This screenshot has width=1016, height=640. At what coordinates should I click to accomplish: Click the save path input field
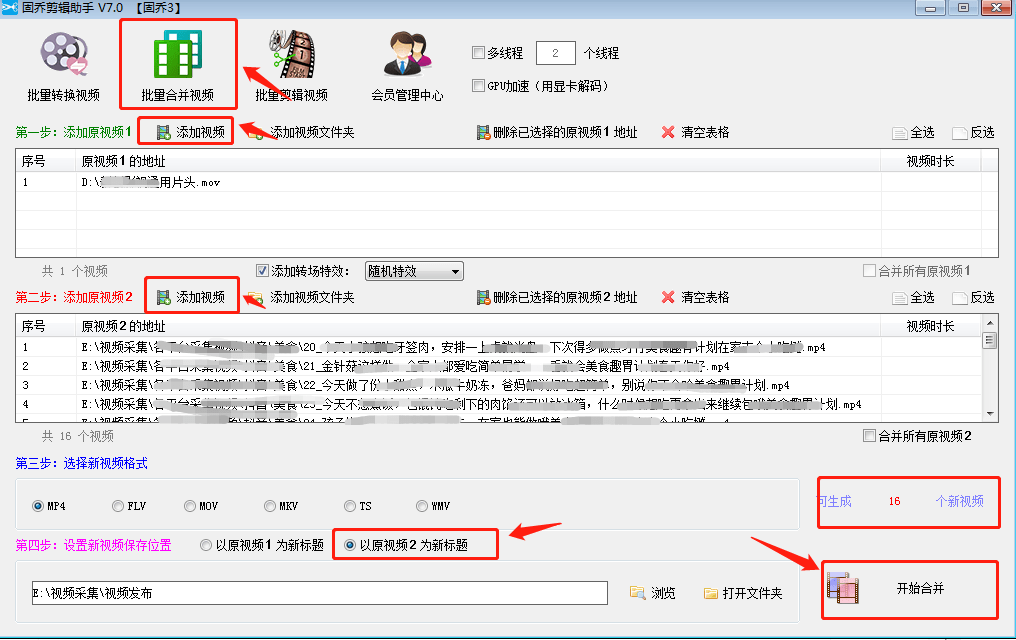click(319, 593)
